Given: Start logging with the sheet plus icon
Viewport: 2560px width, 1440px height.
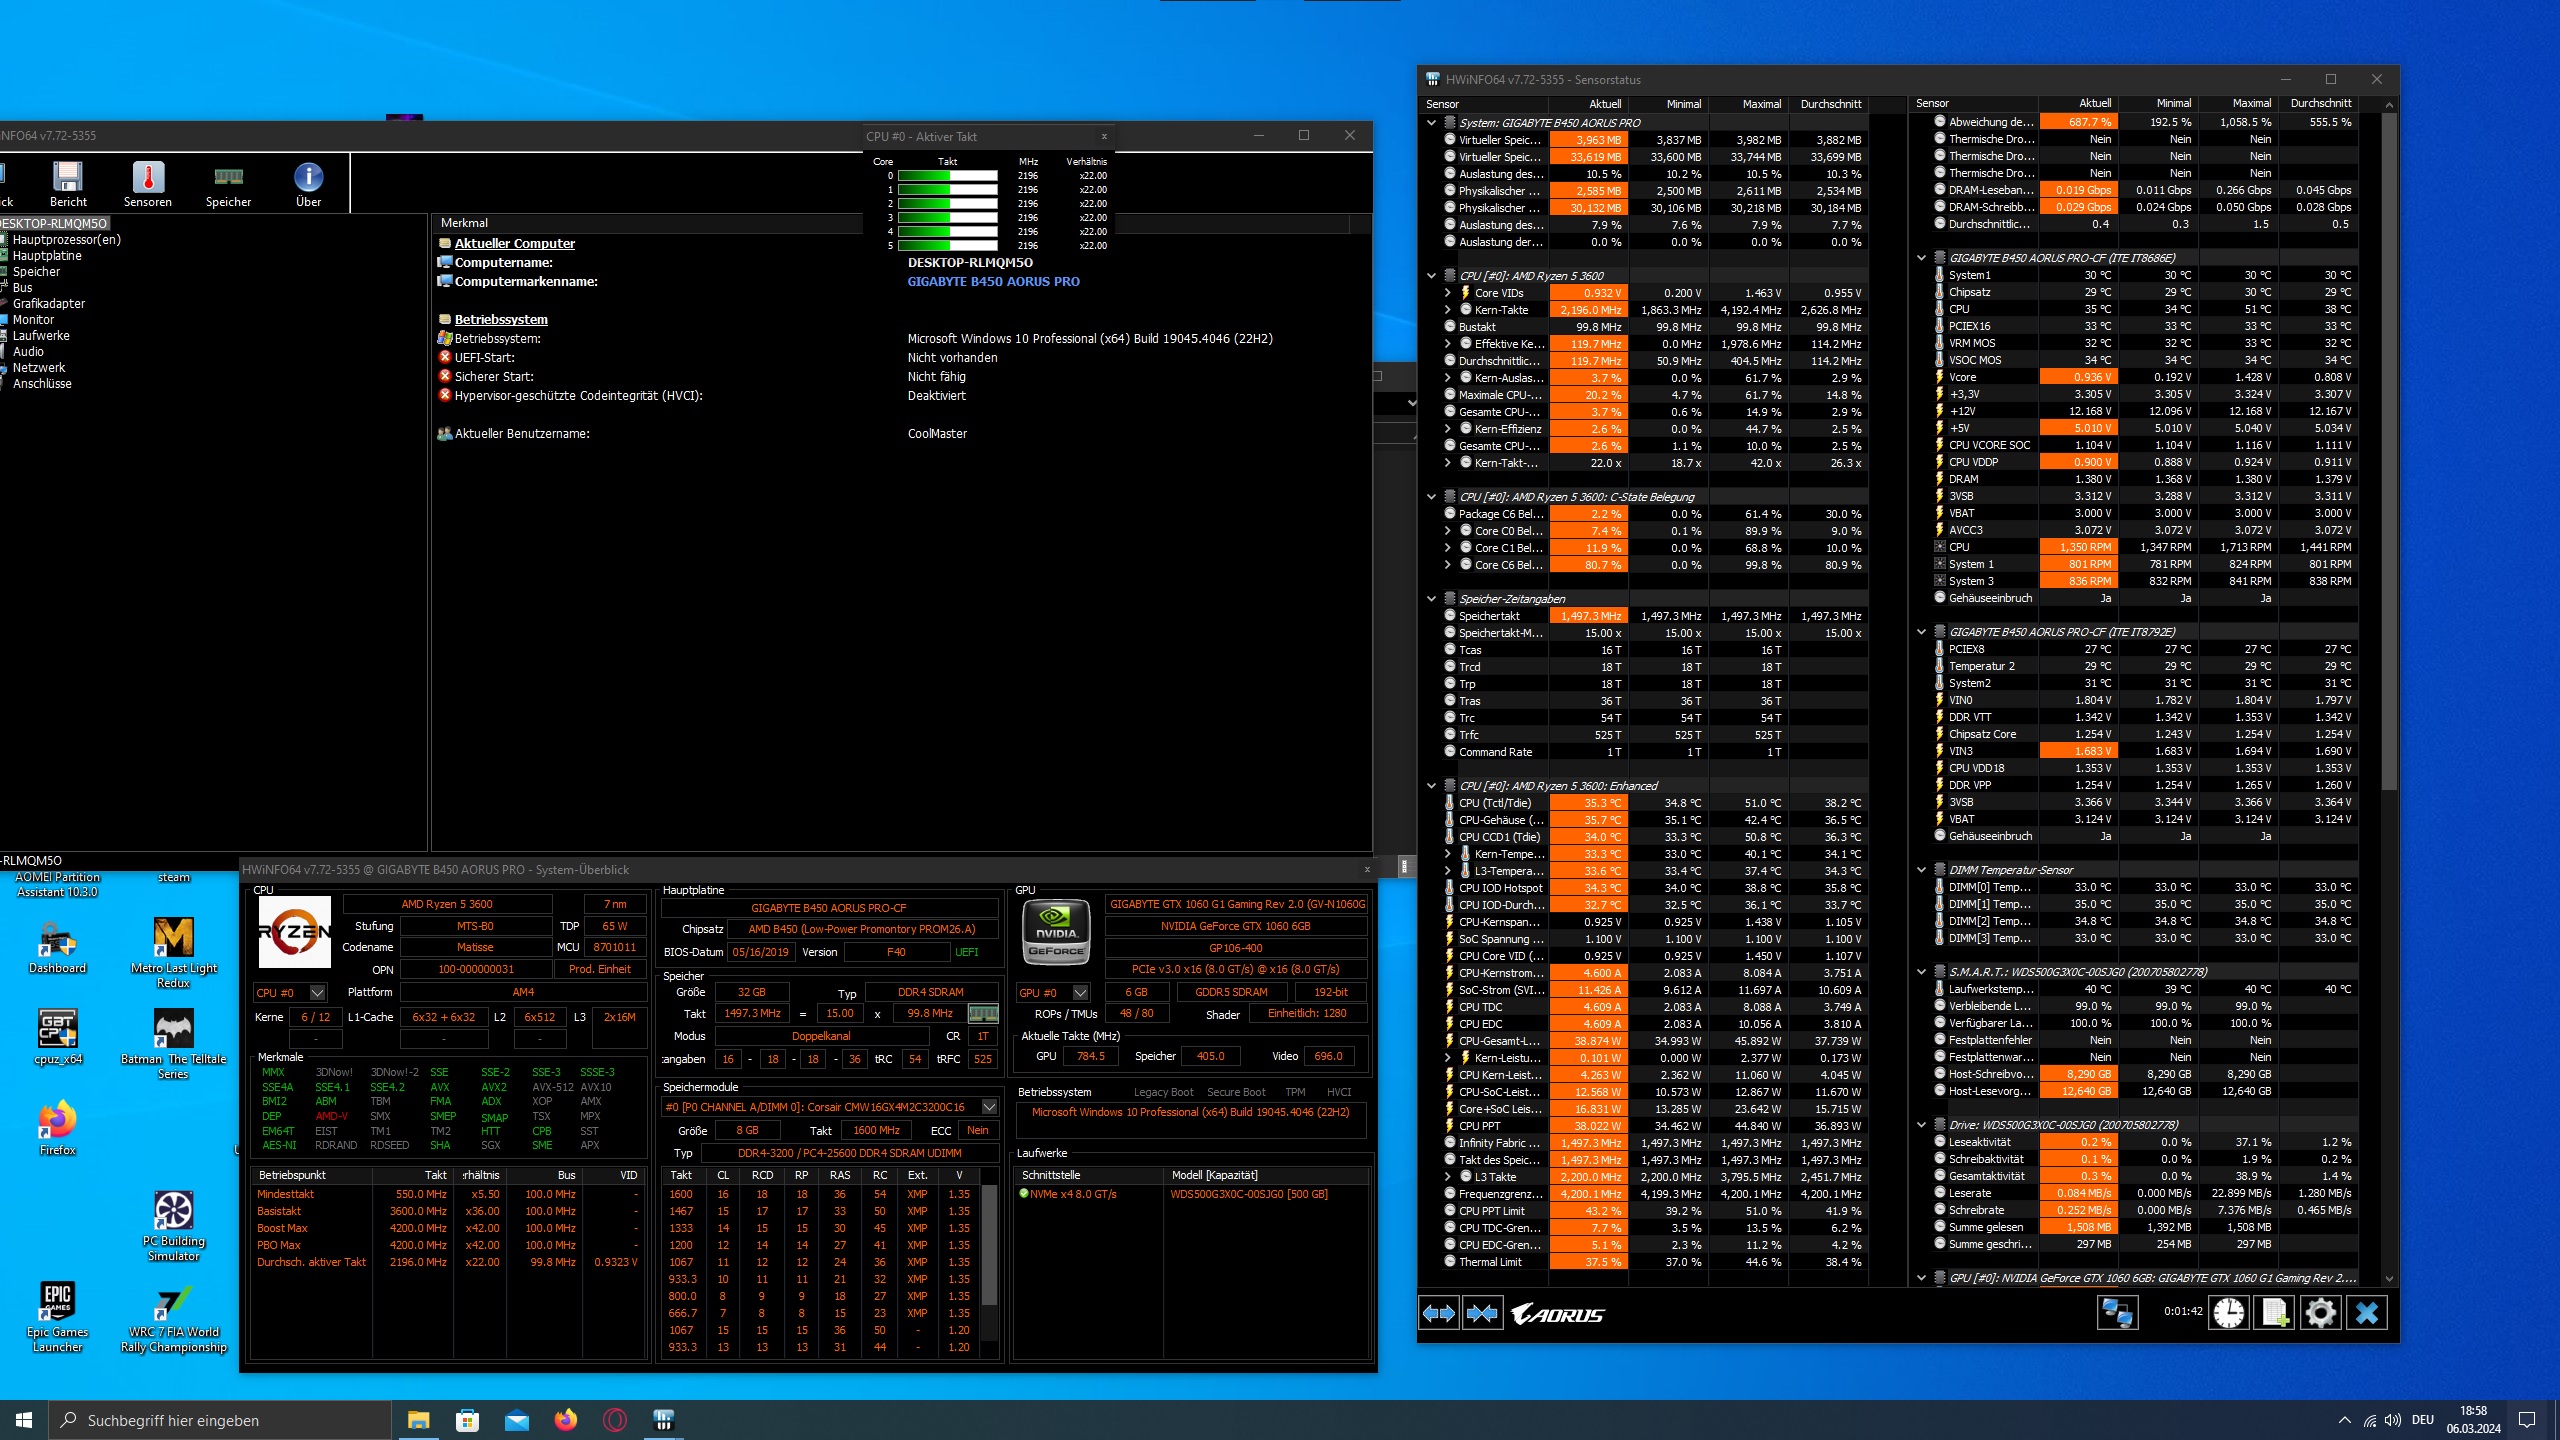Looking at the screenshot, I should click(2274, 1313).
